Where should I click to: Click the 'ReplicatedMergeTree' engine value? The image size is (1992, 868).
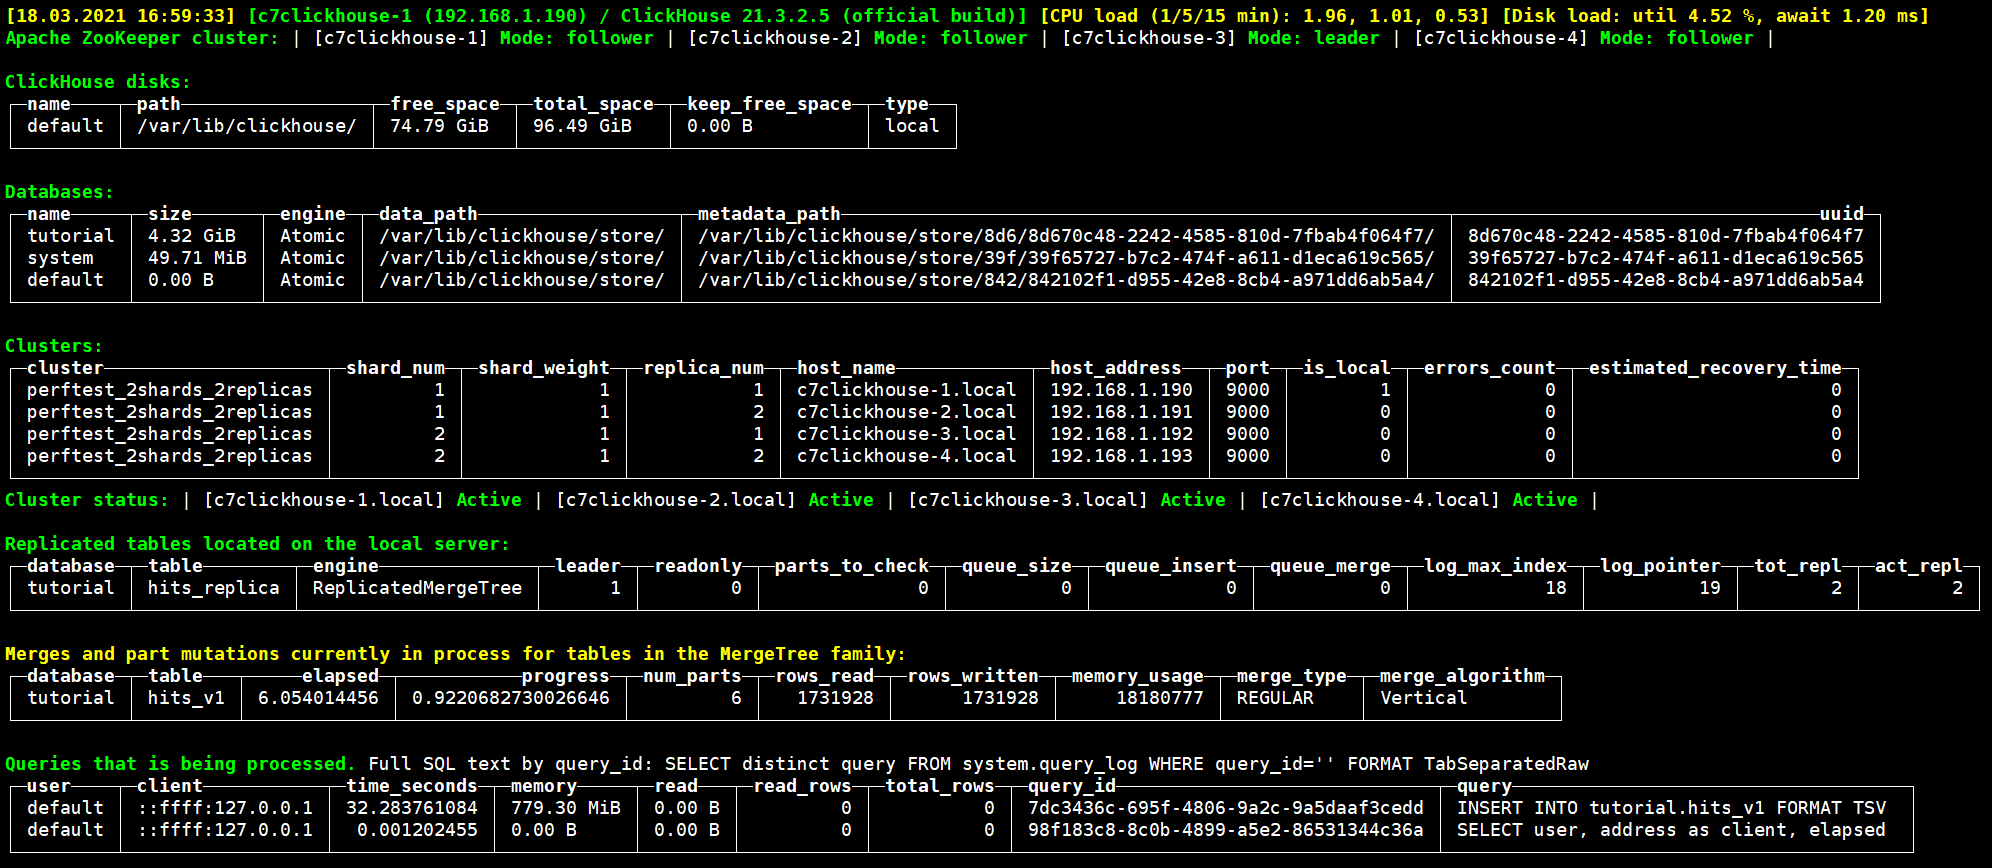click(417, 588)
